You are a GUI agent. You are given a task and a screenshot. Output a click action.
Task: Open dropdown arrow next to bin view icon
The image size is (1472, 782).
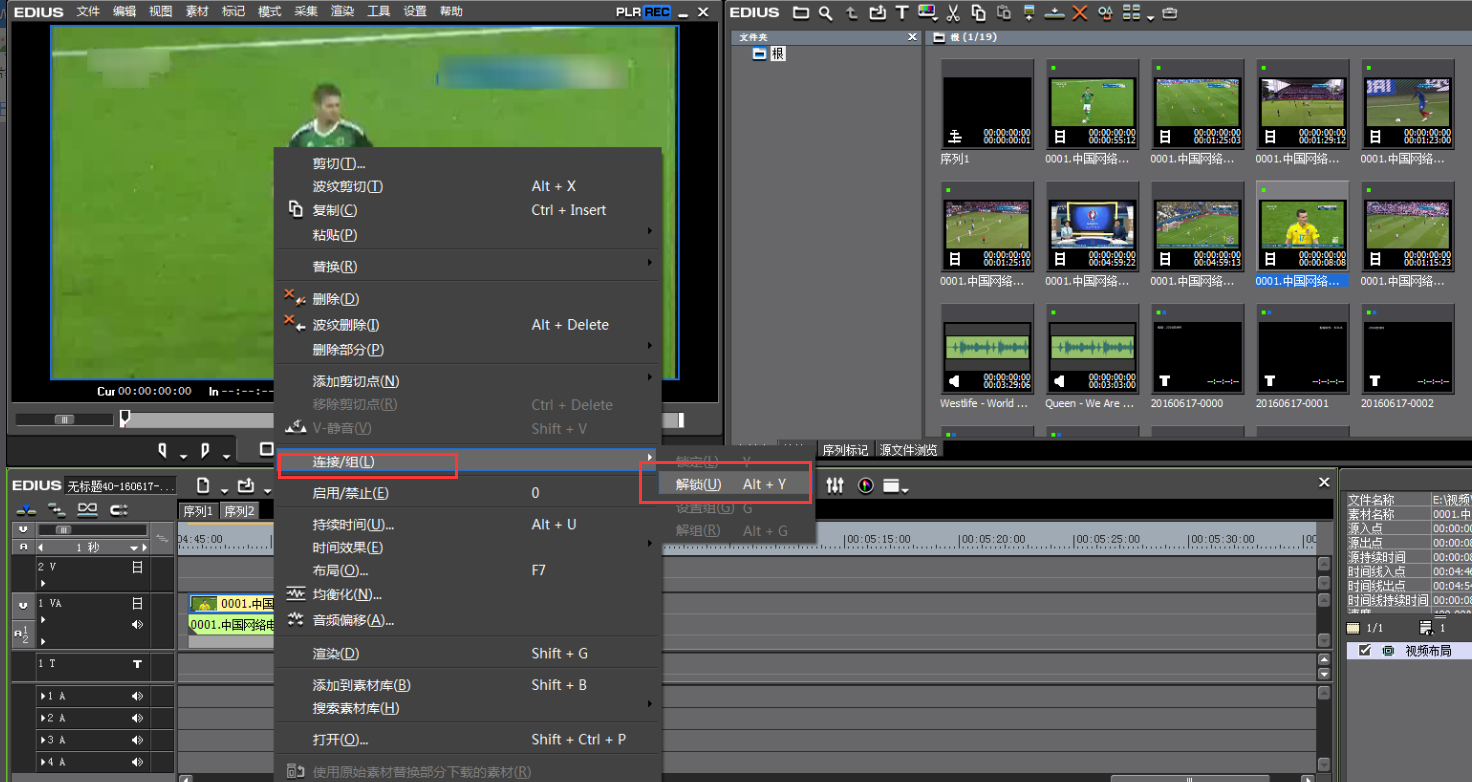[x=1150, y=18]
